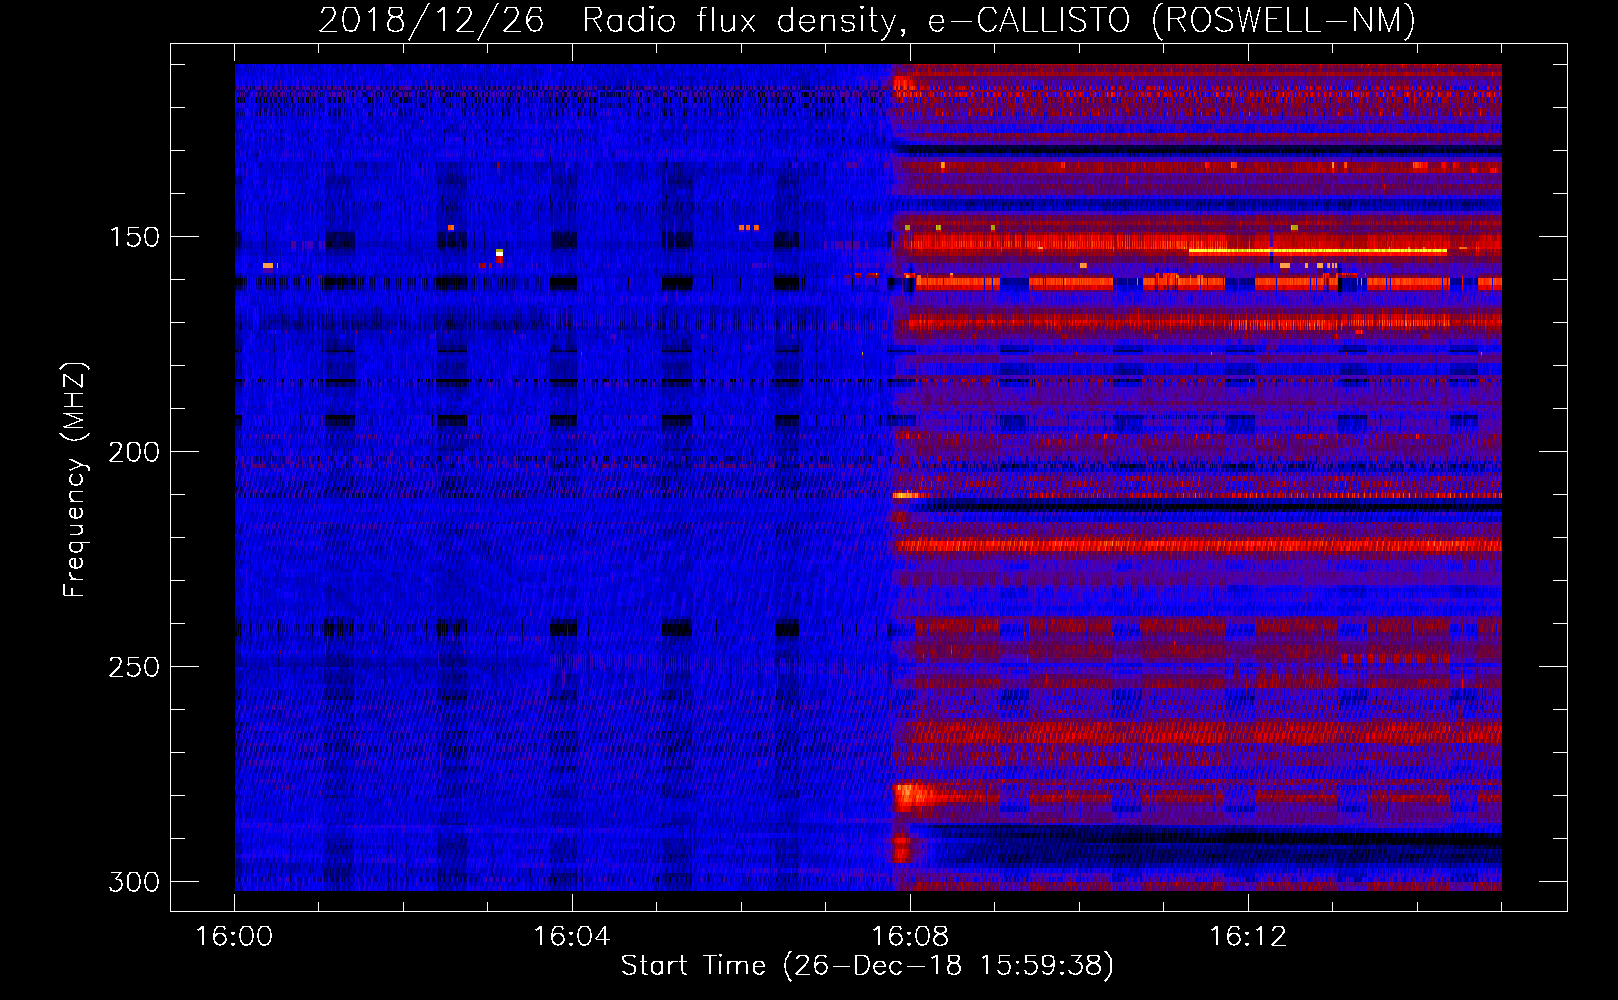Click the '16:00' time axis label

(x=234, y=937)
